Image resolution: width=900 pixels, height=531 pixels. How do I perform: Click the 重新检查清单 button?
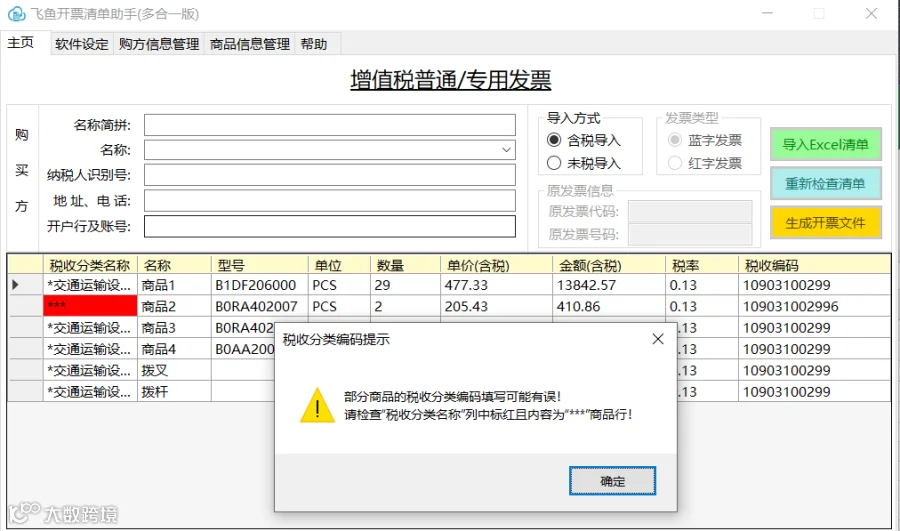pyautogui.click(x=825, y=184)
